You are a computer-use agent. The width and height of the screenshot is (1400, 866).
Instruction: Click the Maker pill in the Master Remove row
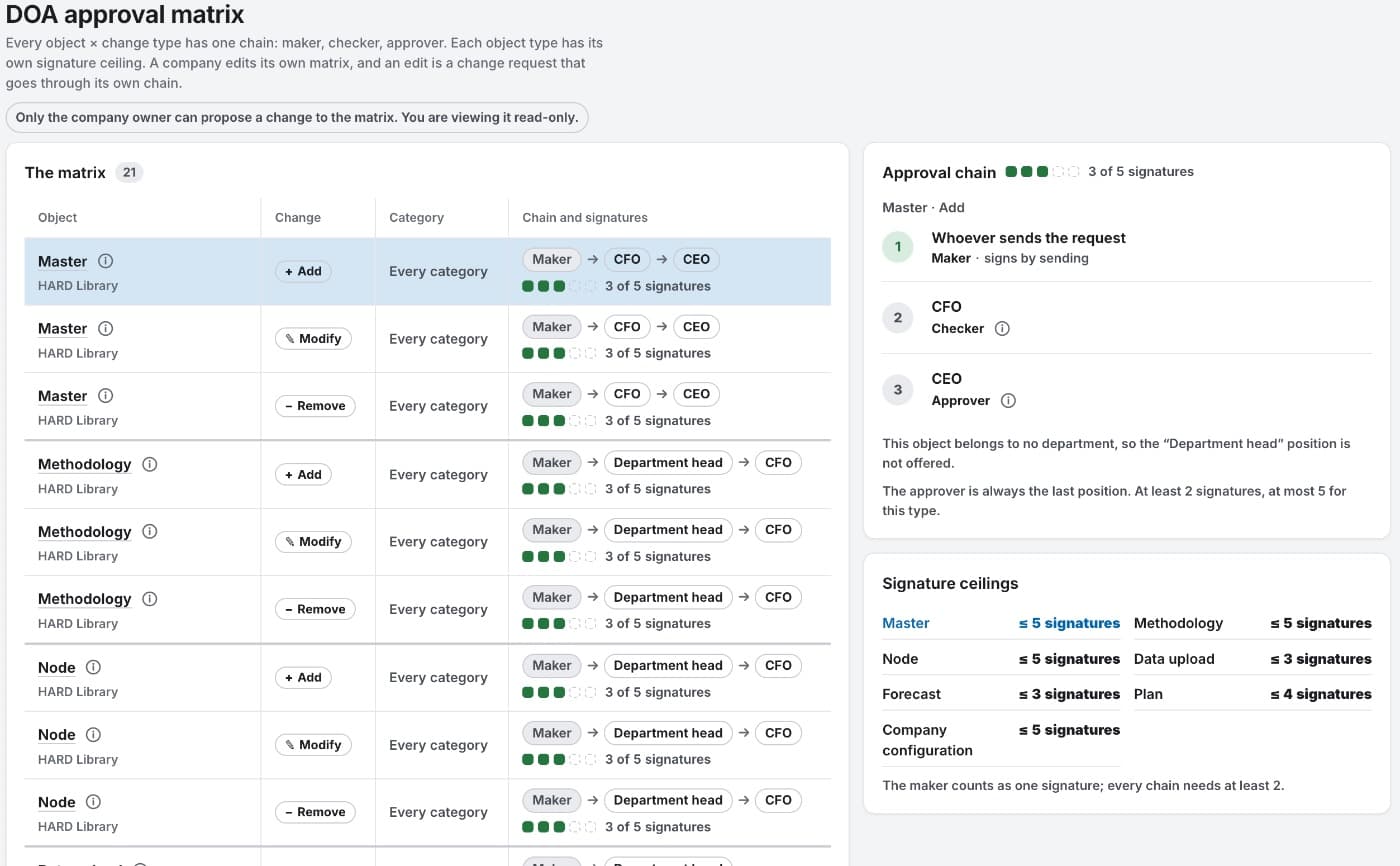[552, 394]
